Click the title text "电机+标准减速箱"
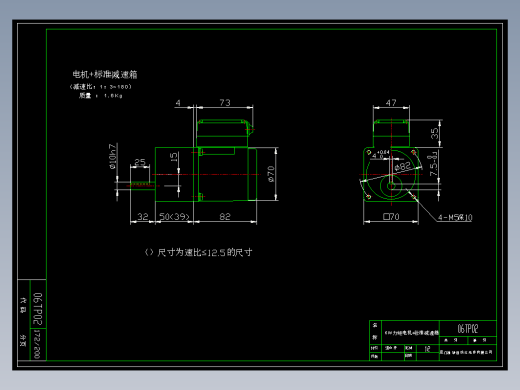 [105, 74]
